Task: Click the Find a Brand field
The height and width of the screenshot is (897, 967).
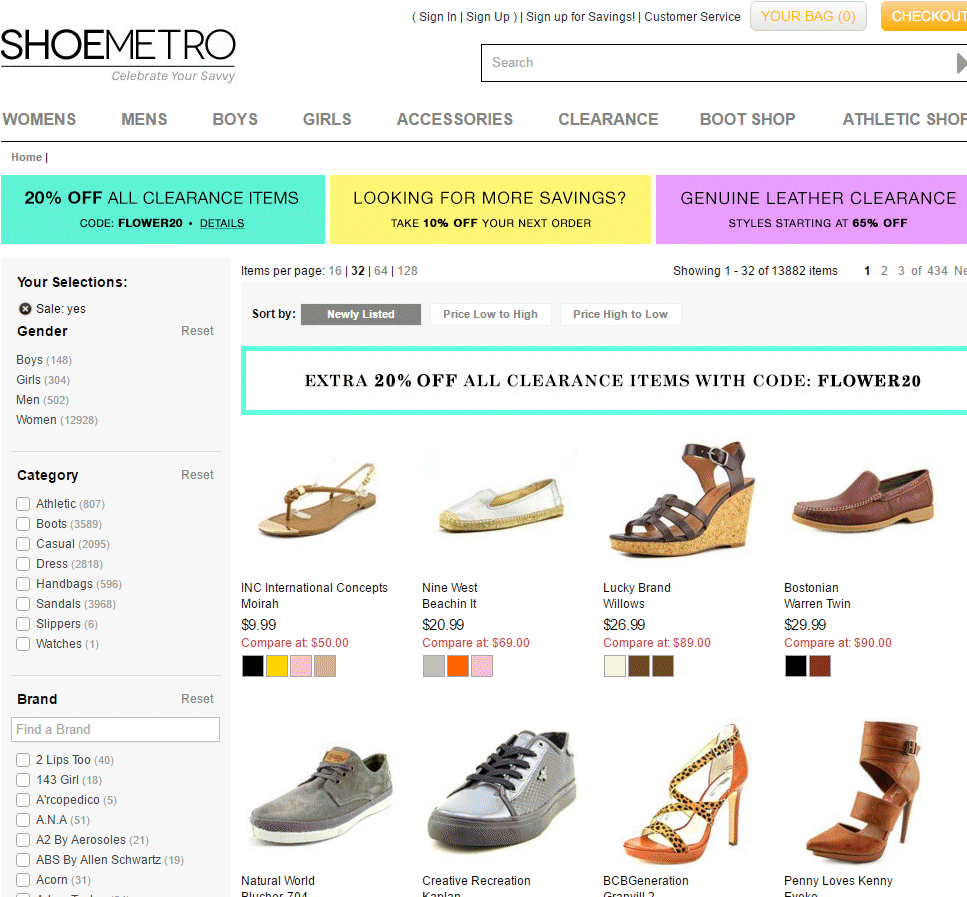Action: [115, 729]
